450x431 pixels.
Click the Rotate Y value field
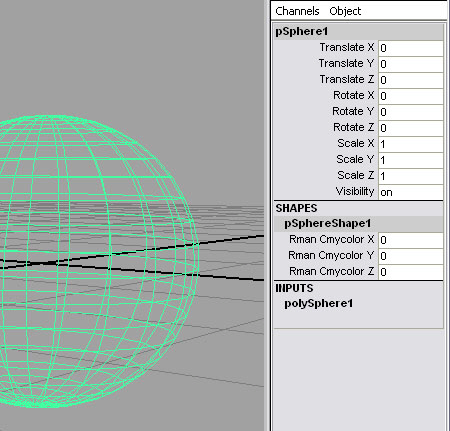(x=411, y=112)
